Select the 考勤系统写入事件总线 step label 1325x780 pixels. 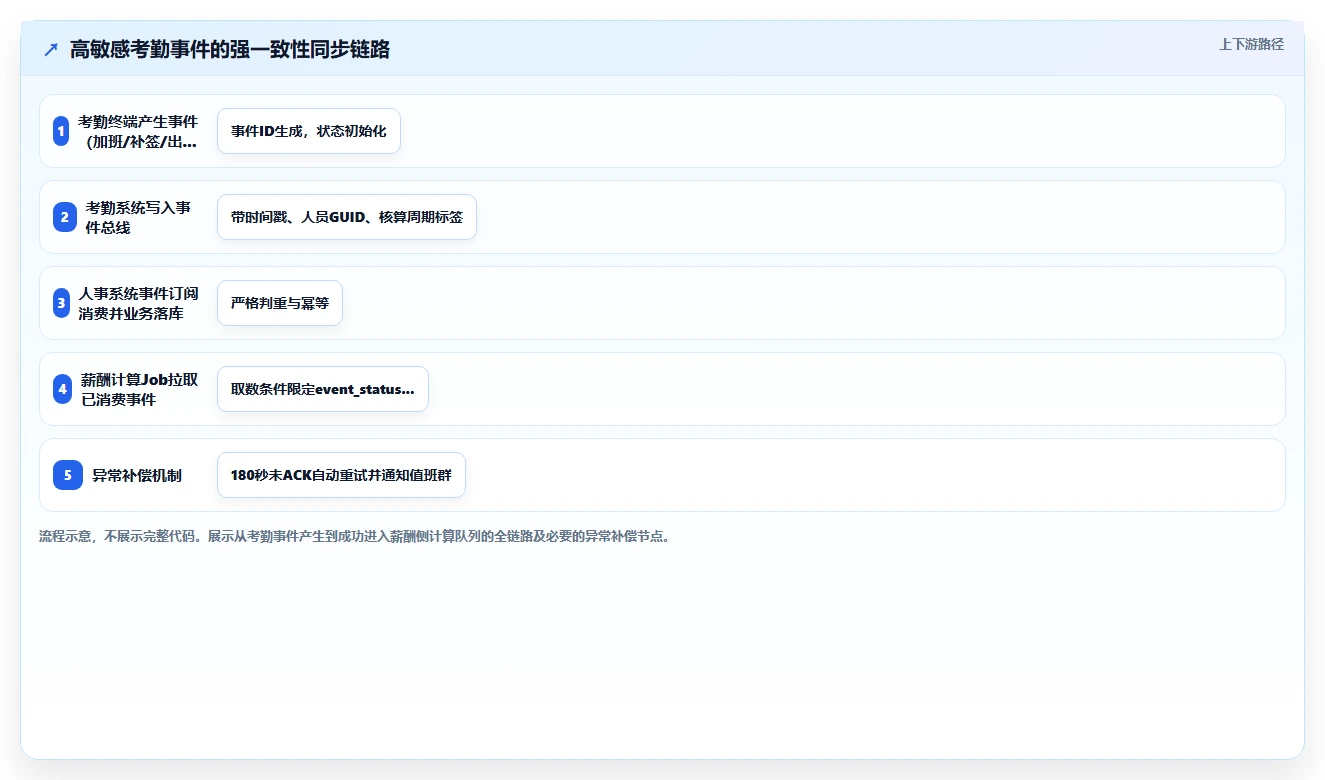click(138, 217)
